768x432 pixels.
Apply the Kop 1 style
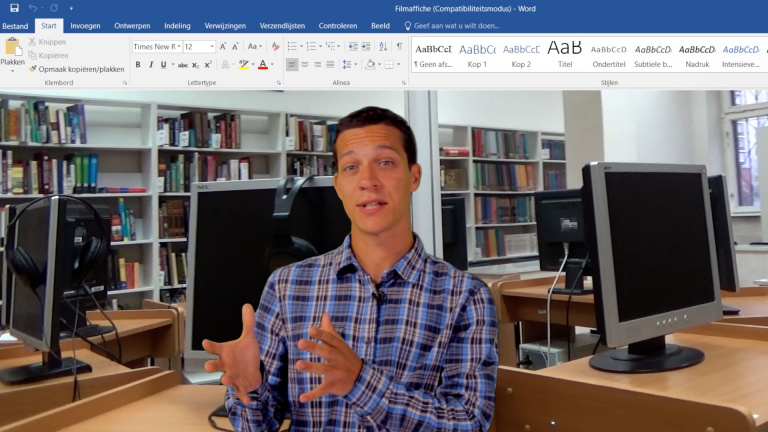tap(477, 54)
